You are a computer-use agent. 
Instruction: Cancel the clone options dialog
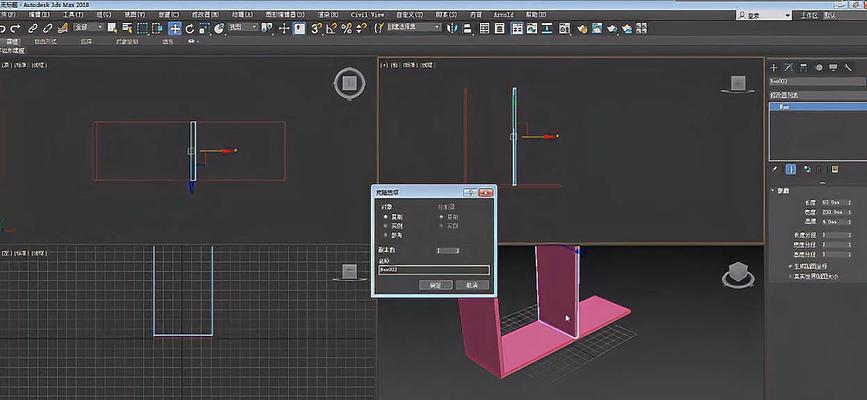tap(472, 285)
